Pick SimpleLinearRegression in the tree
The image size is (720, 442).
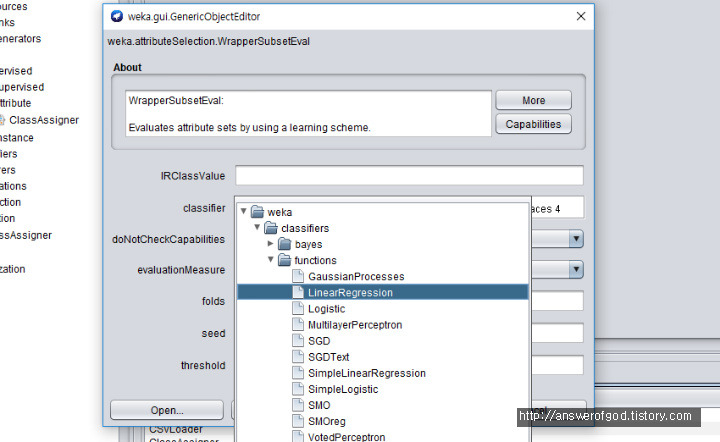pos(367,373)
